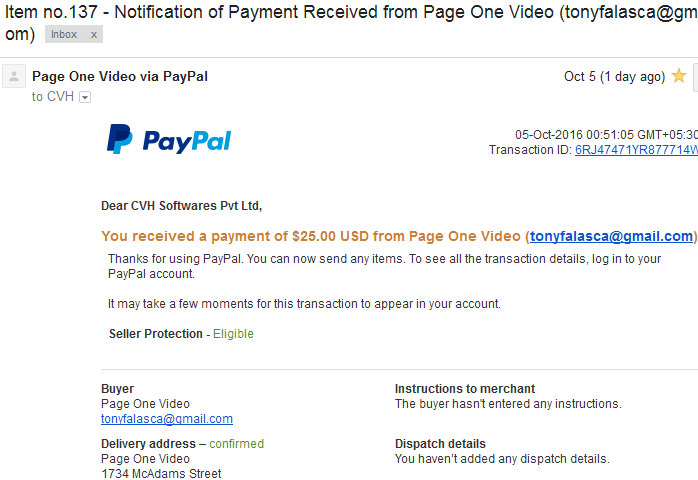Click the partially visible button beside the star
Viewport: 698px width, 480px height.
point(695,77)
